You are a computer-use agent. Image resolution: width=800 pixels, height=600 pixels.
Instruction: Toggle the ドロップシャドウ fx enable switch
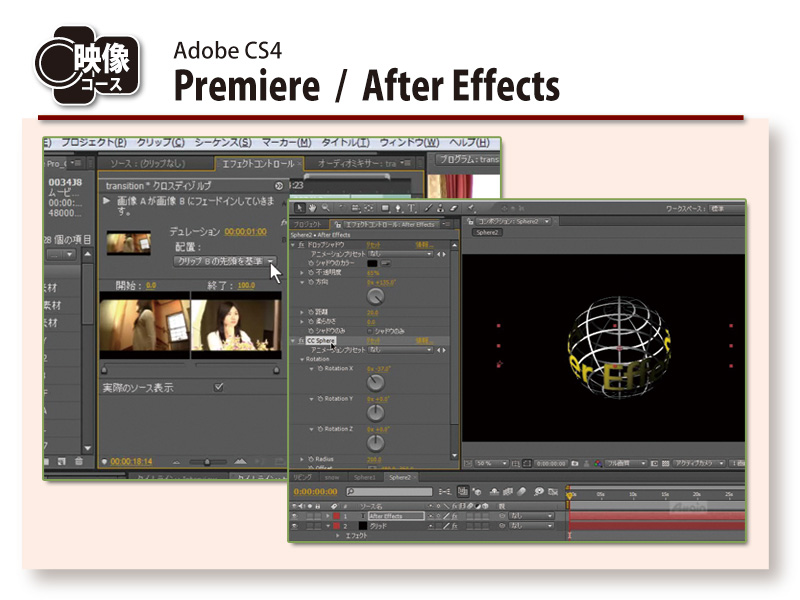pyautogui.click(x=301, y=245)
